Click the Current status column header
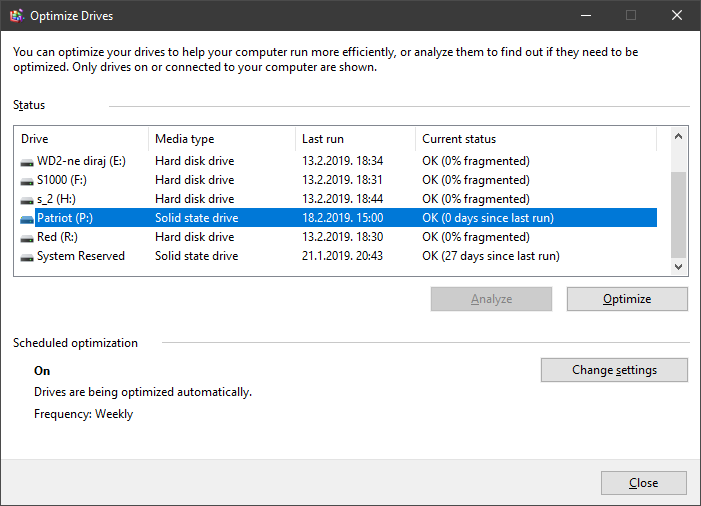This screenshot has height=506, width=701. (x=536, y=139)
